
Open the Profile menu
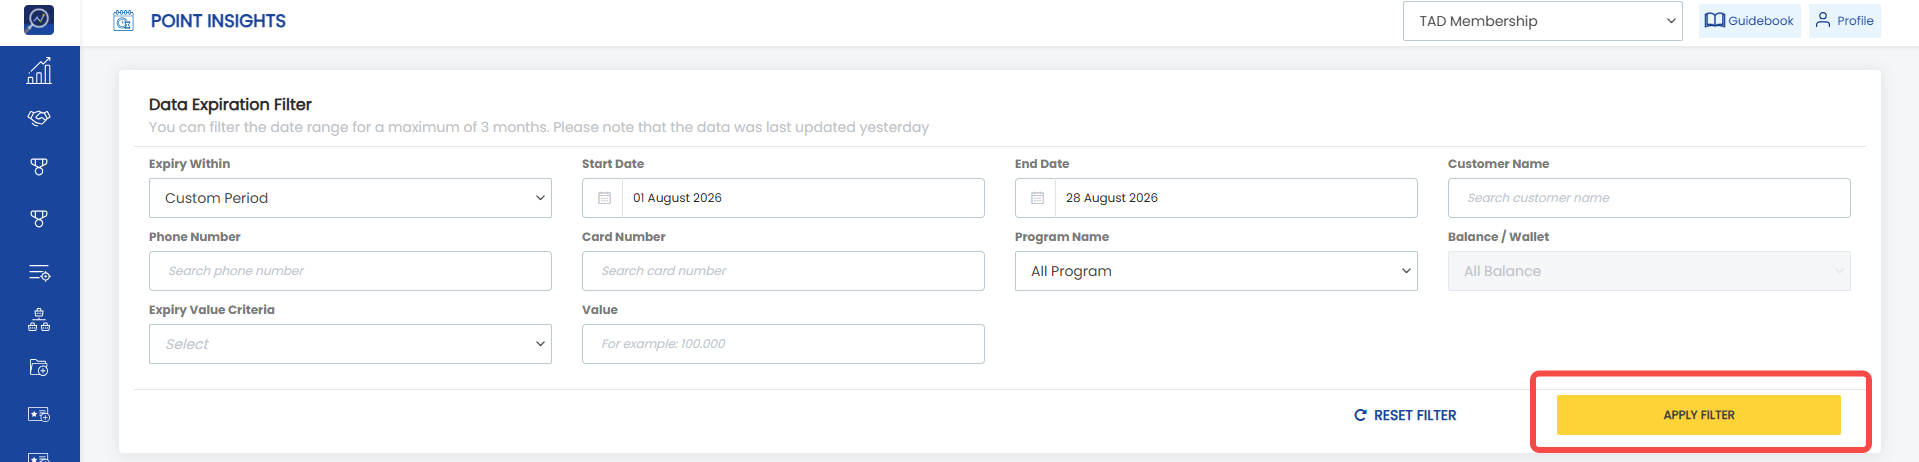(1844, 21)
